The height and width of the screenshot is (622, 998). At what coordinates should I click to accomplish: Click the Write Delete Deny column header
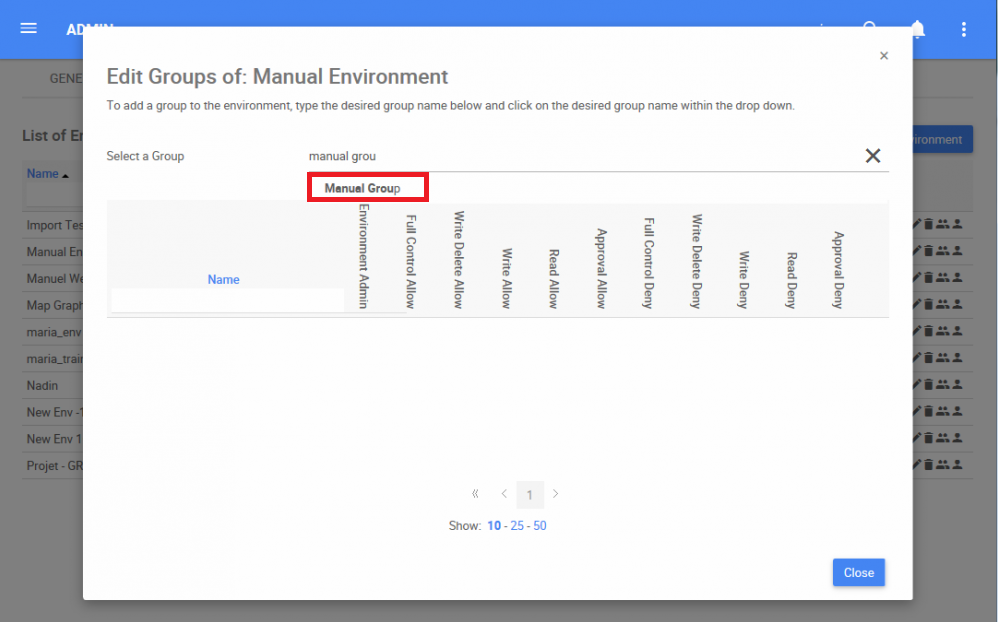pyautogui.click(x=697, y=261)
